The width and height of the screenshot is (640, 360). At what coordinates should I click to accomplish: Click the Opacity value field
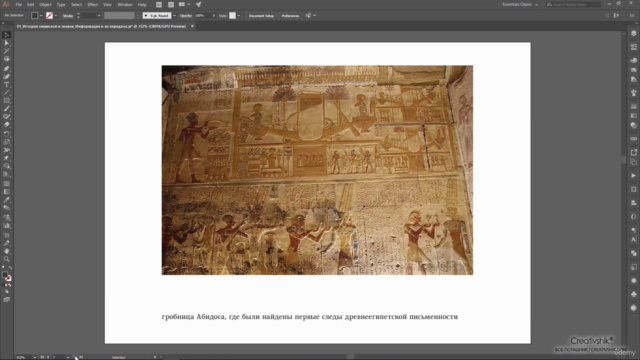(x=202, y=16)
